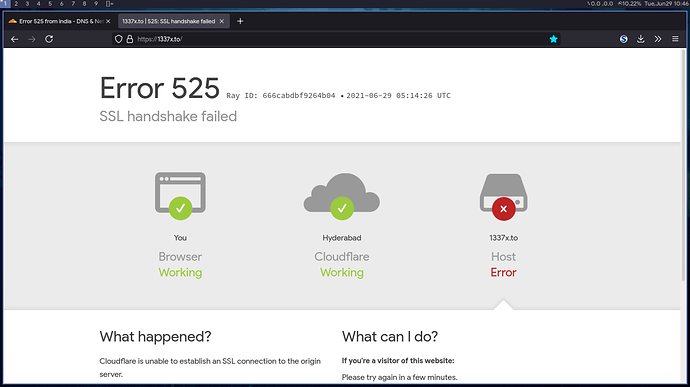Switch to 'Error 525 from India' tab
690x387 pixels.
[x=60, y=21]
